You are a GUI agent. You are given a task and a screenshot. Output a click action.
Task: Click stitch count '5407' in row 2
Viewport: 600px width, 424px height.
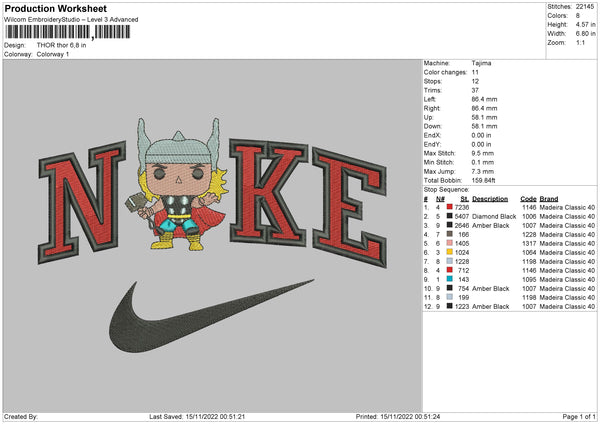tap(462, 217)
